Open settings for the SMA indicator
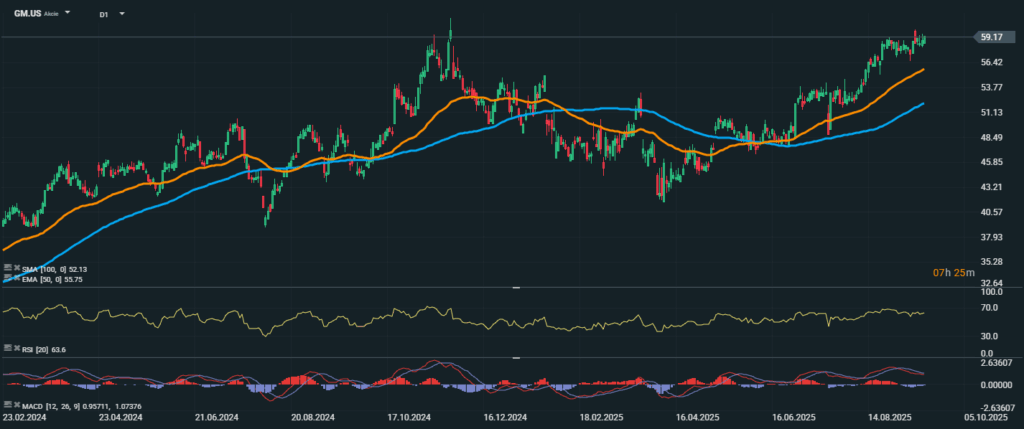The image size is (1024, 429). tap(7, 269)
